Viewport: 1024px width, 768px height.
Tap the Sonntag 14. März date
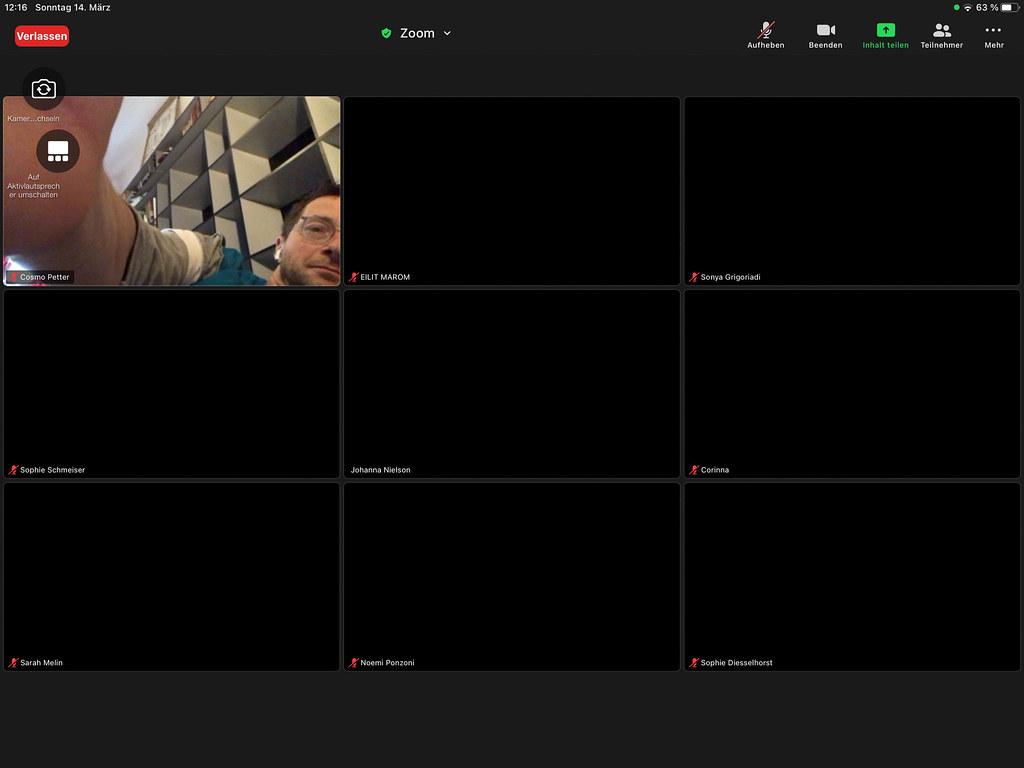coord(72,8)
